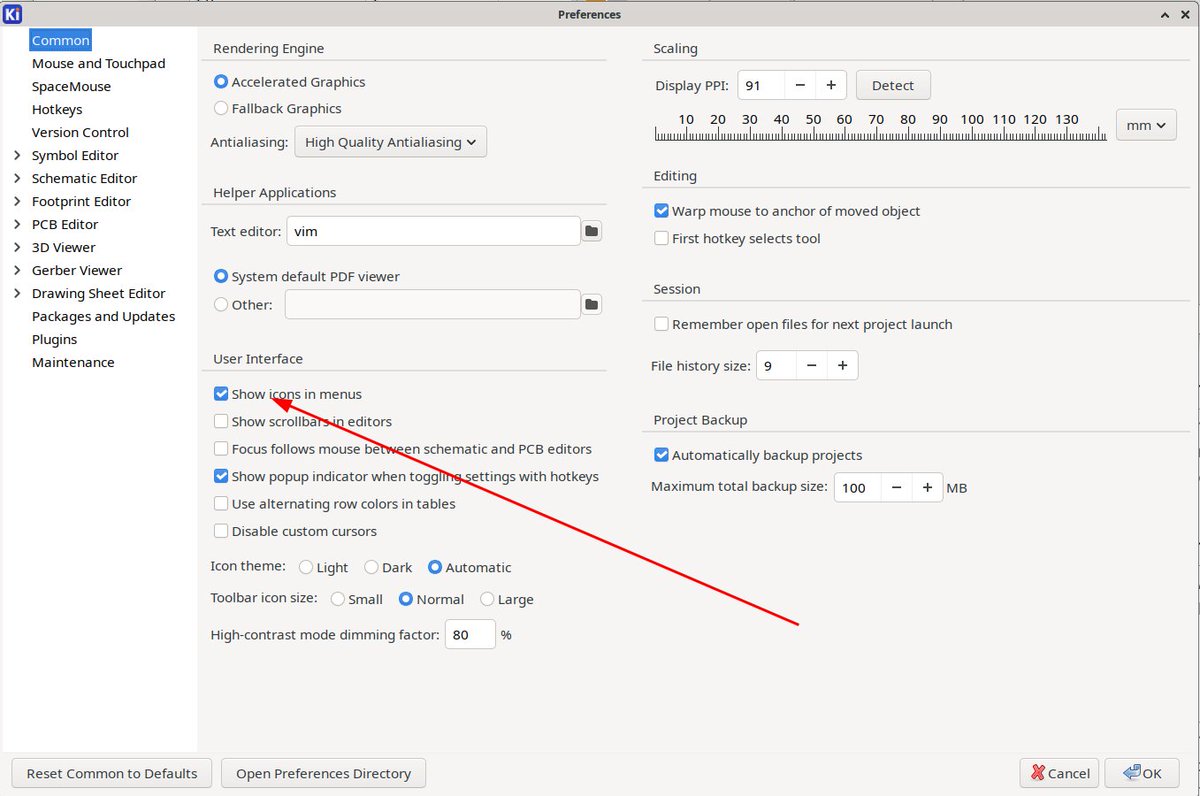Click the Other PDF viewer path field
The width and height of the screenshot is (1200, 796).
click(432, 304)
